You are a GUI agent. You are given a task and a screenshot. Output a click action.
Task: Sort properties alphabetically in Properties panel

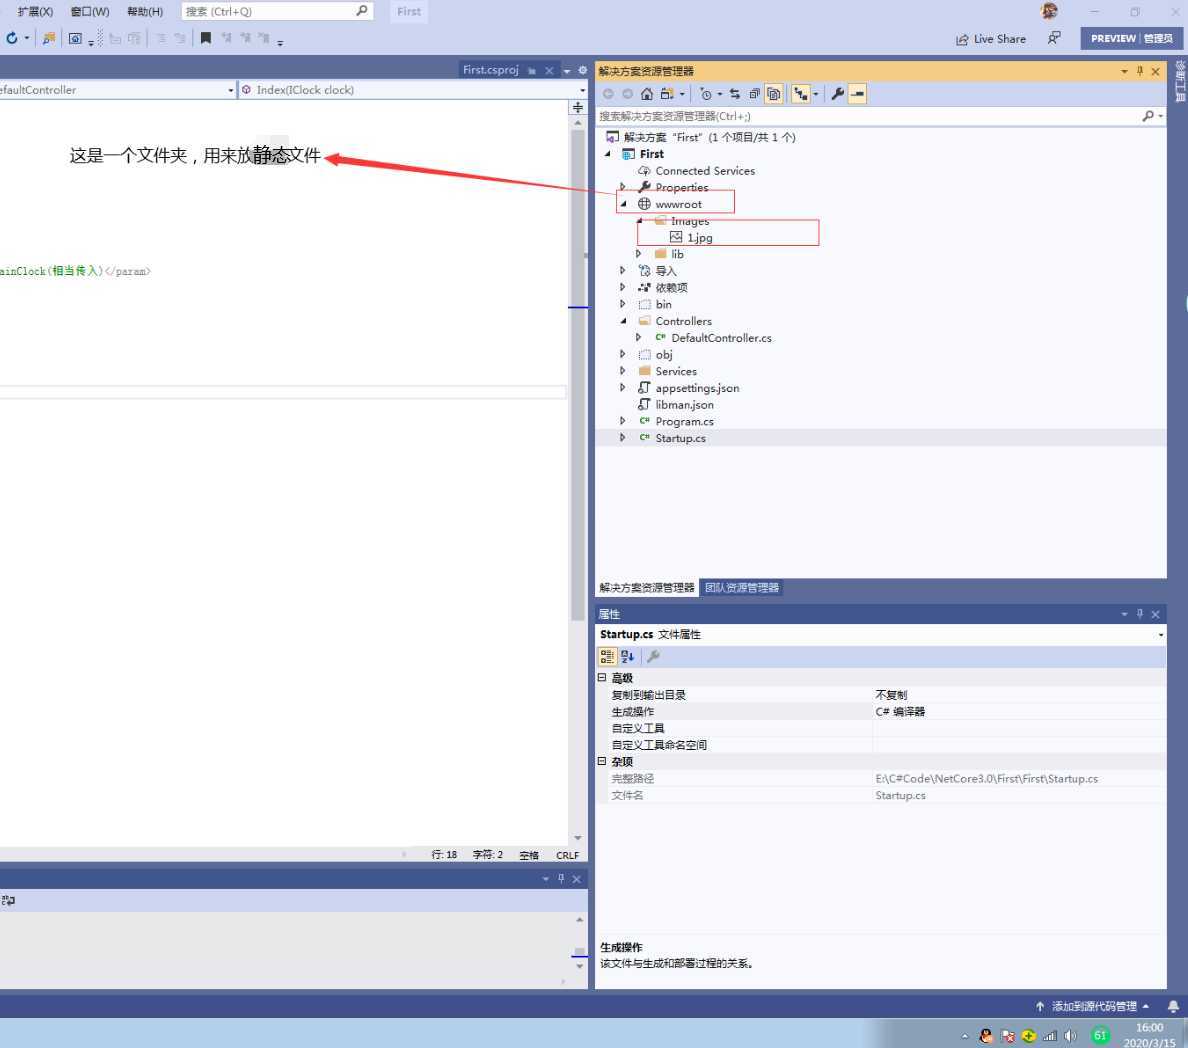click(627, 657)
